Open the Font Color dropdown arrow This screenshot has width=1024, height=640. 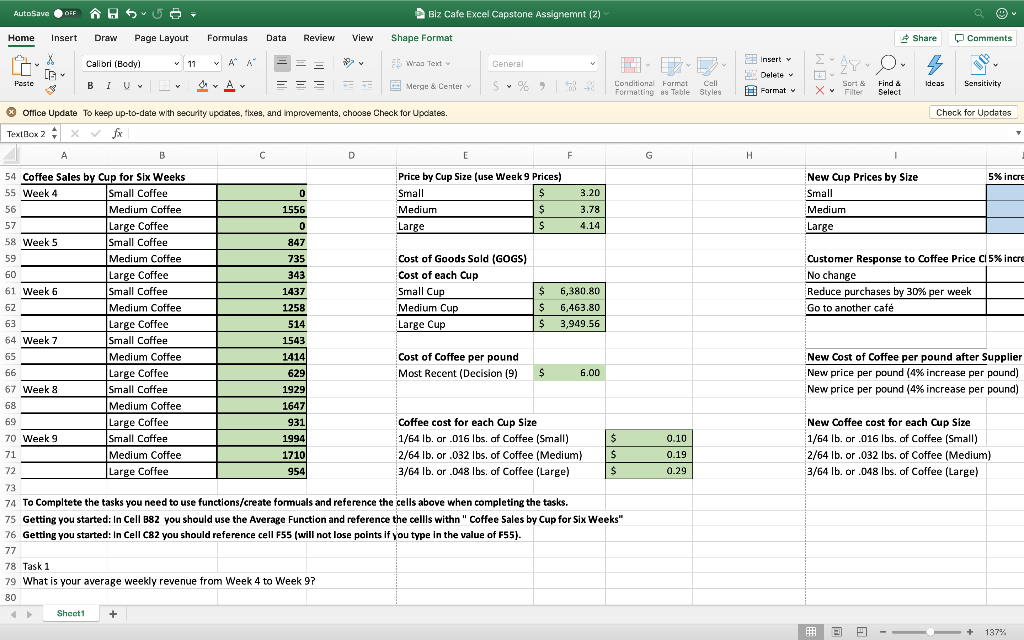243,86
